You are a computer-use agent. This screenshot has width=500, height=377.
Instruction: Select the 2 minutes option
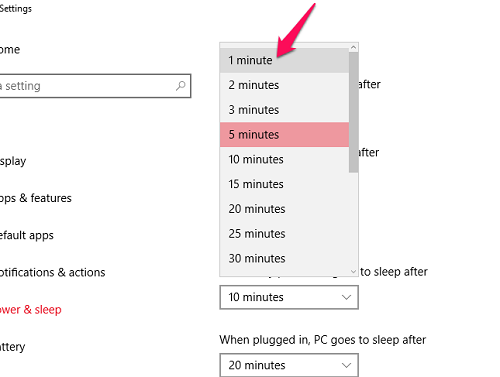point(284,85)
